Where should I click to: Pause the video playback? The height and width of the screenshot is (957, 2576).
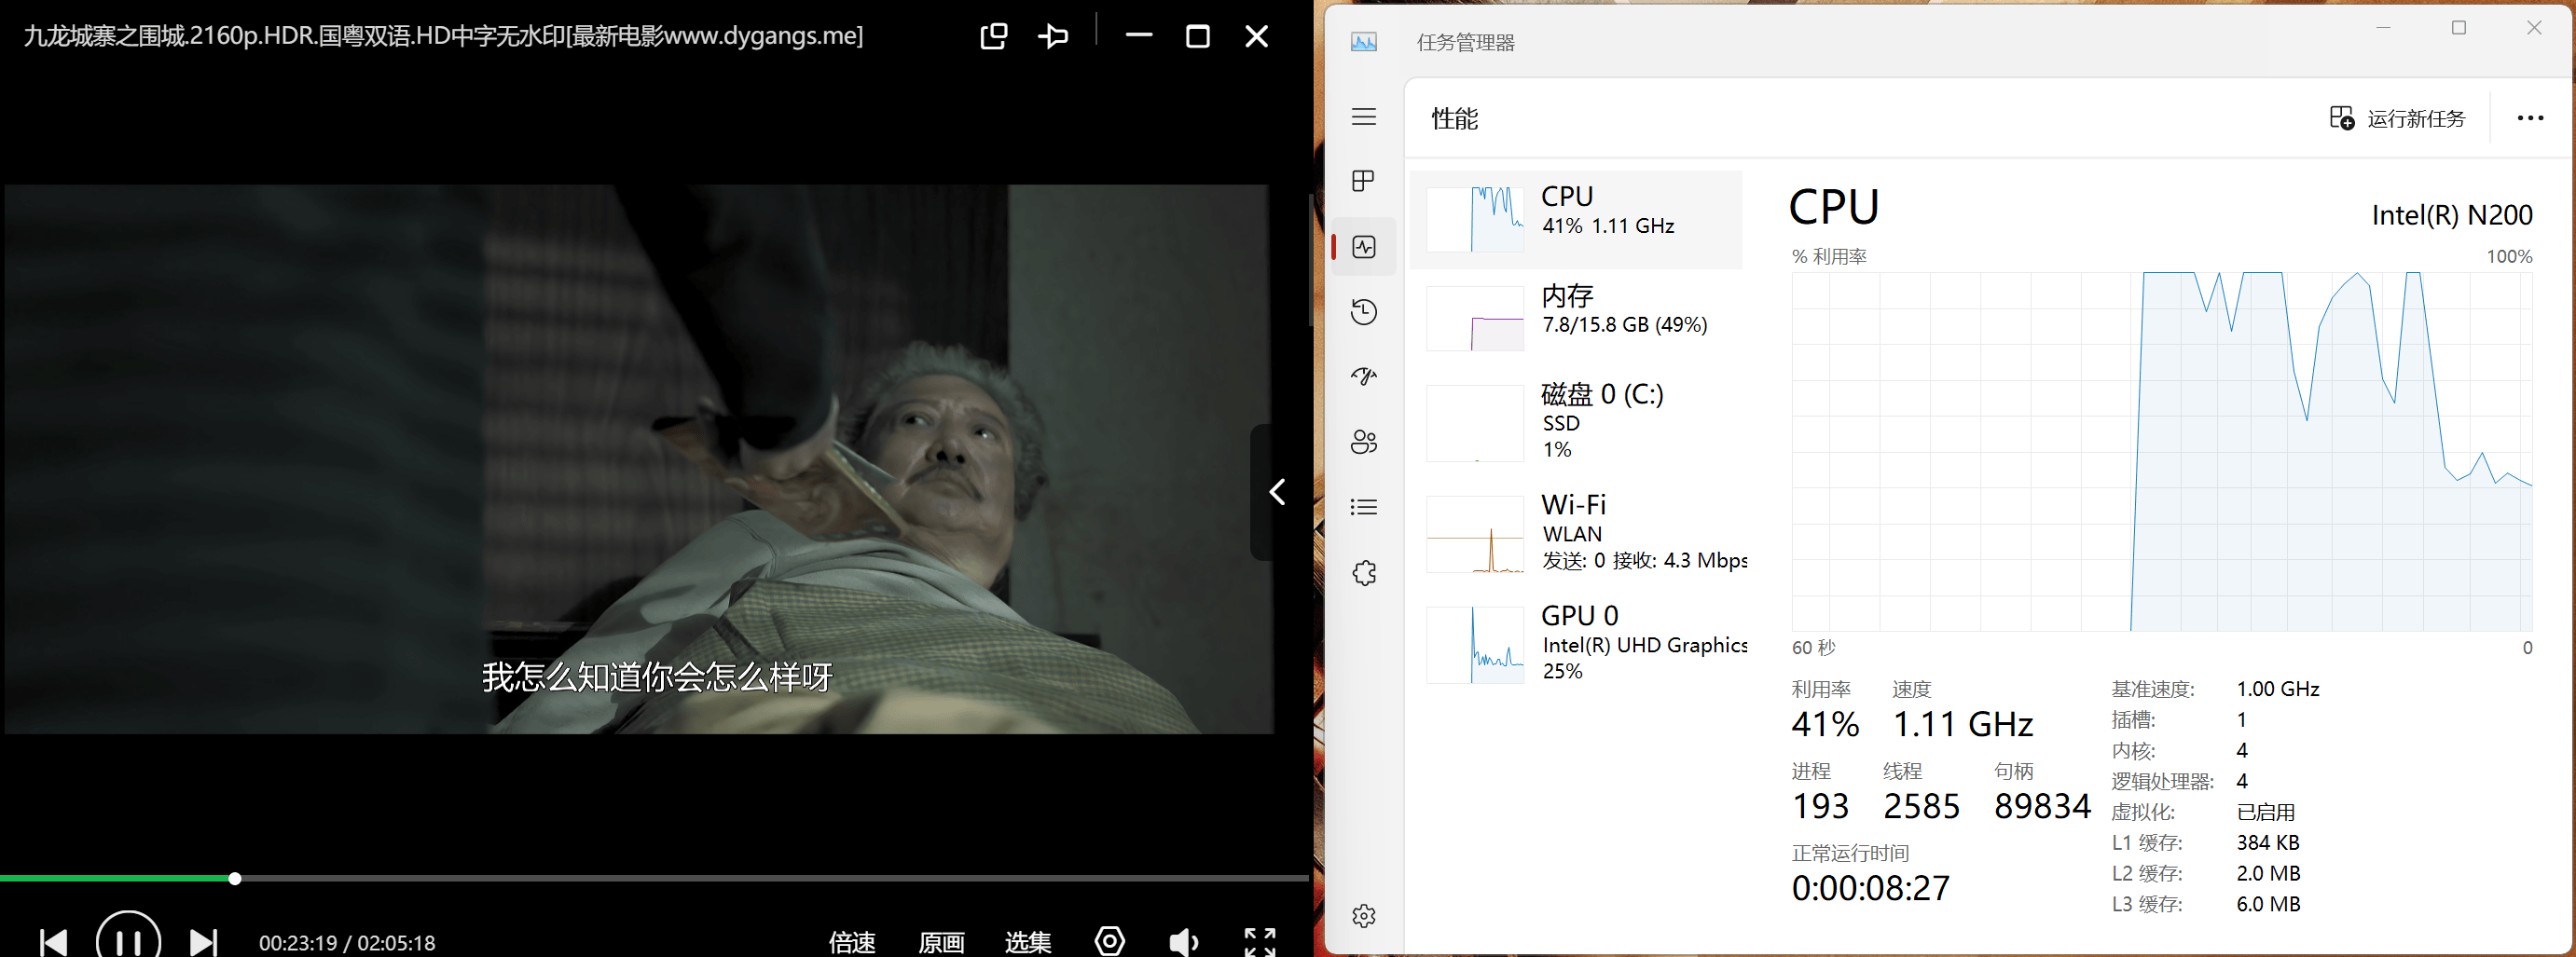pos(128,940)
